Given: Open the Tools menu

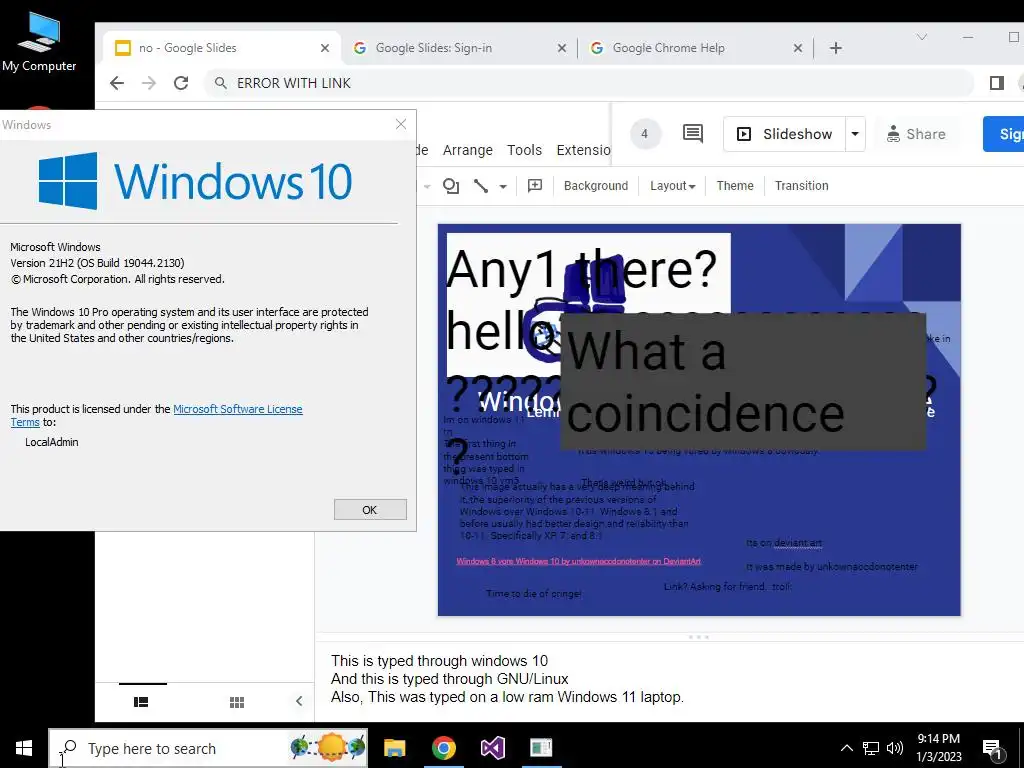Looking at the screenshot, I should [x=524, y=150].
